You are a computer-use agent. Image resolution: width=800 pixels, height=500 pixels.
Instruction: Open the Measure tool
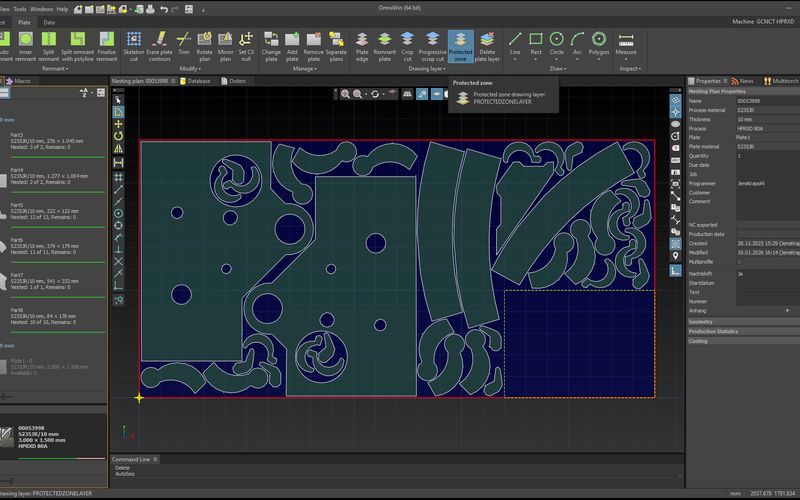pyautogui.click(x=626, y=43)
